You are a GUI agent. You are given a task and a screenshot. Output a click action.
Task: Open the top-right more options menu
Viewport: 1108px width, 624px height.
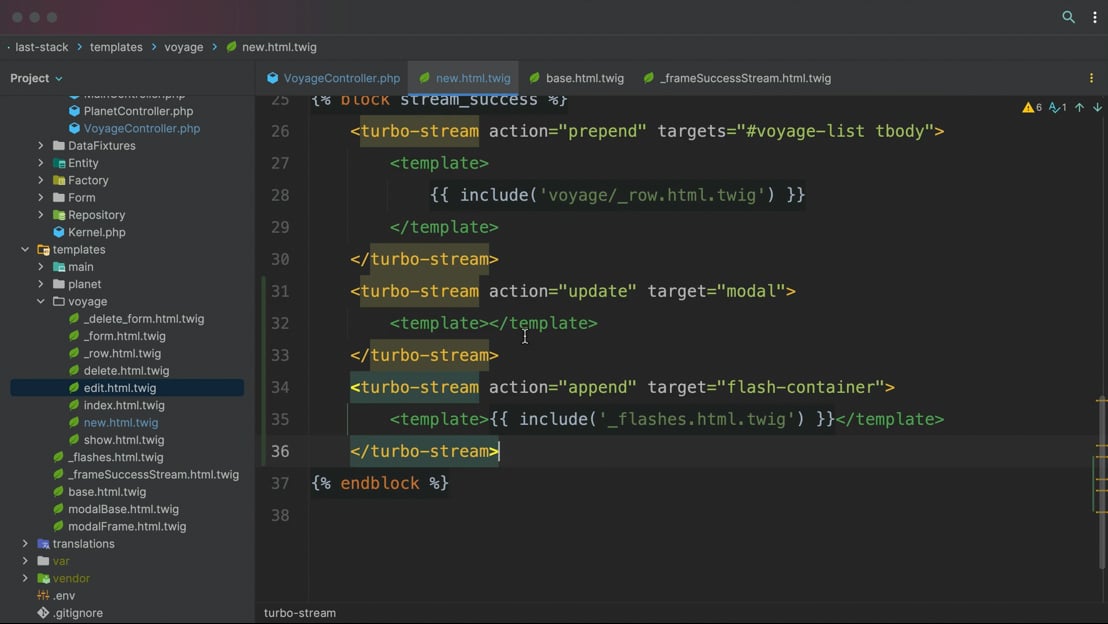click(1094, 17)
